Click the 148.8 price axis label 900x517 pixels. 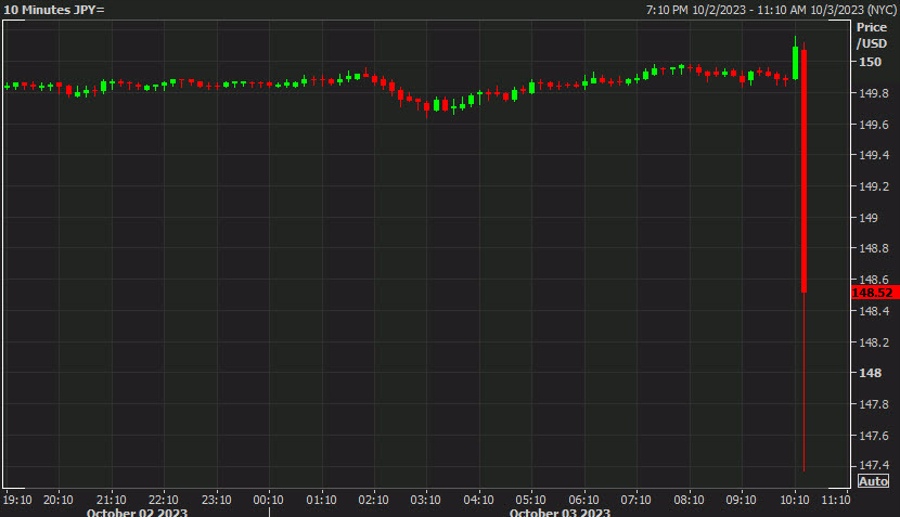[873, 248]
